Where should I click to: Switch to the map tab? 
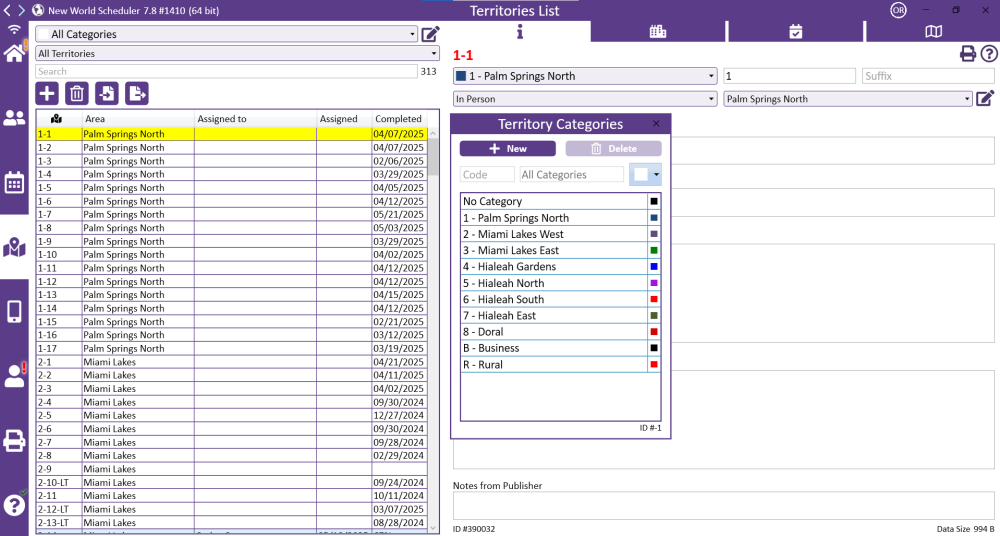[932, 32]
